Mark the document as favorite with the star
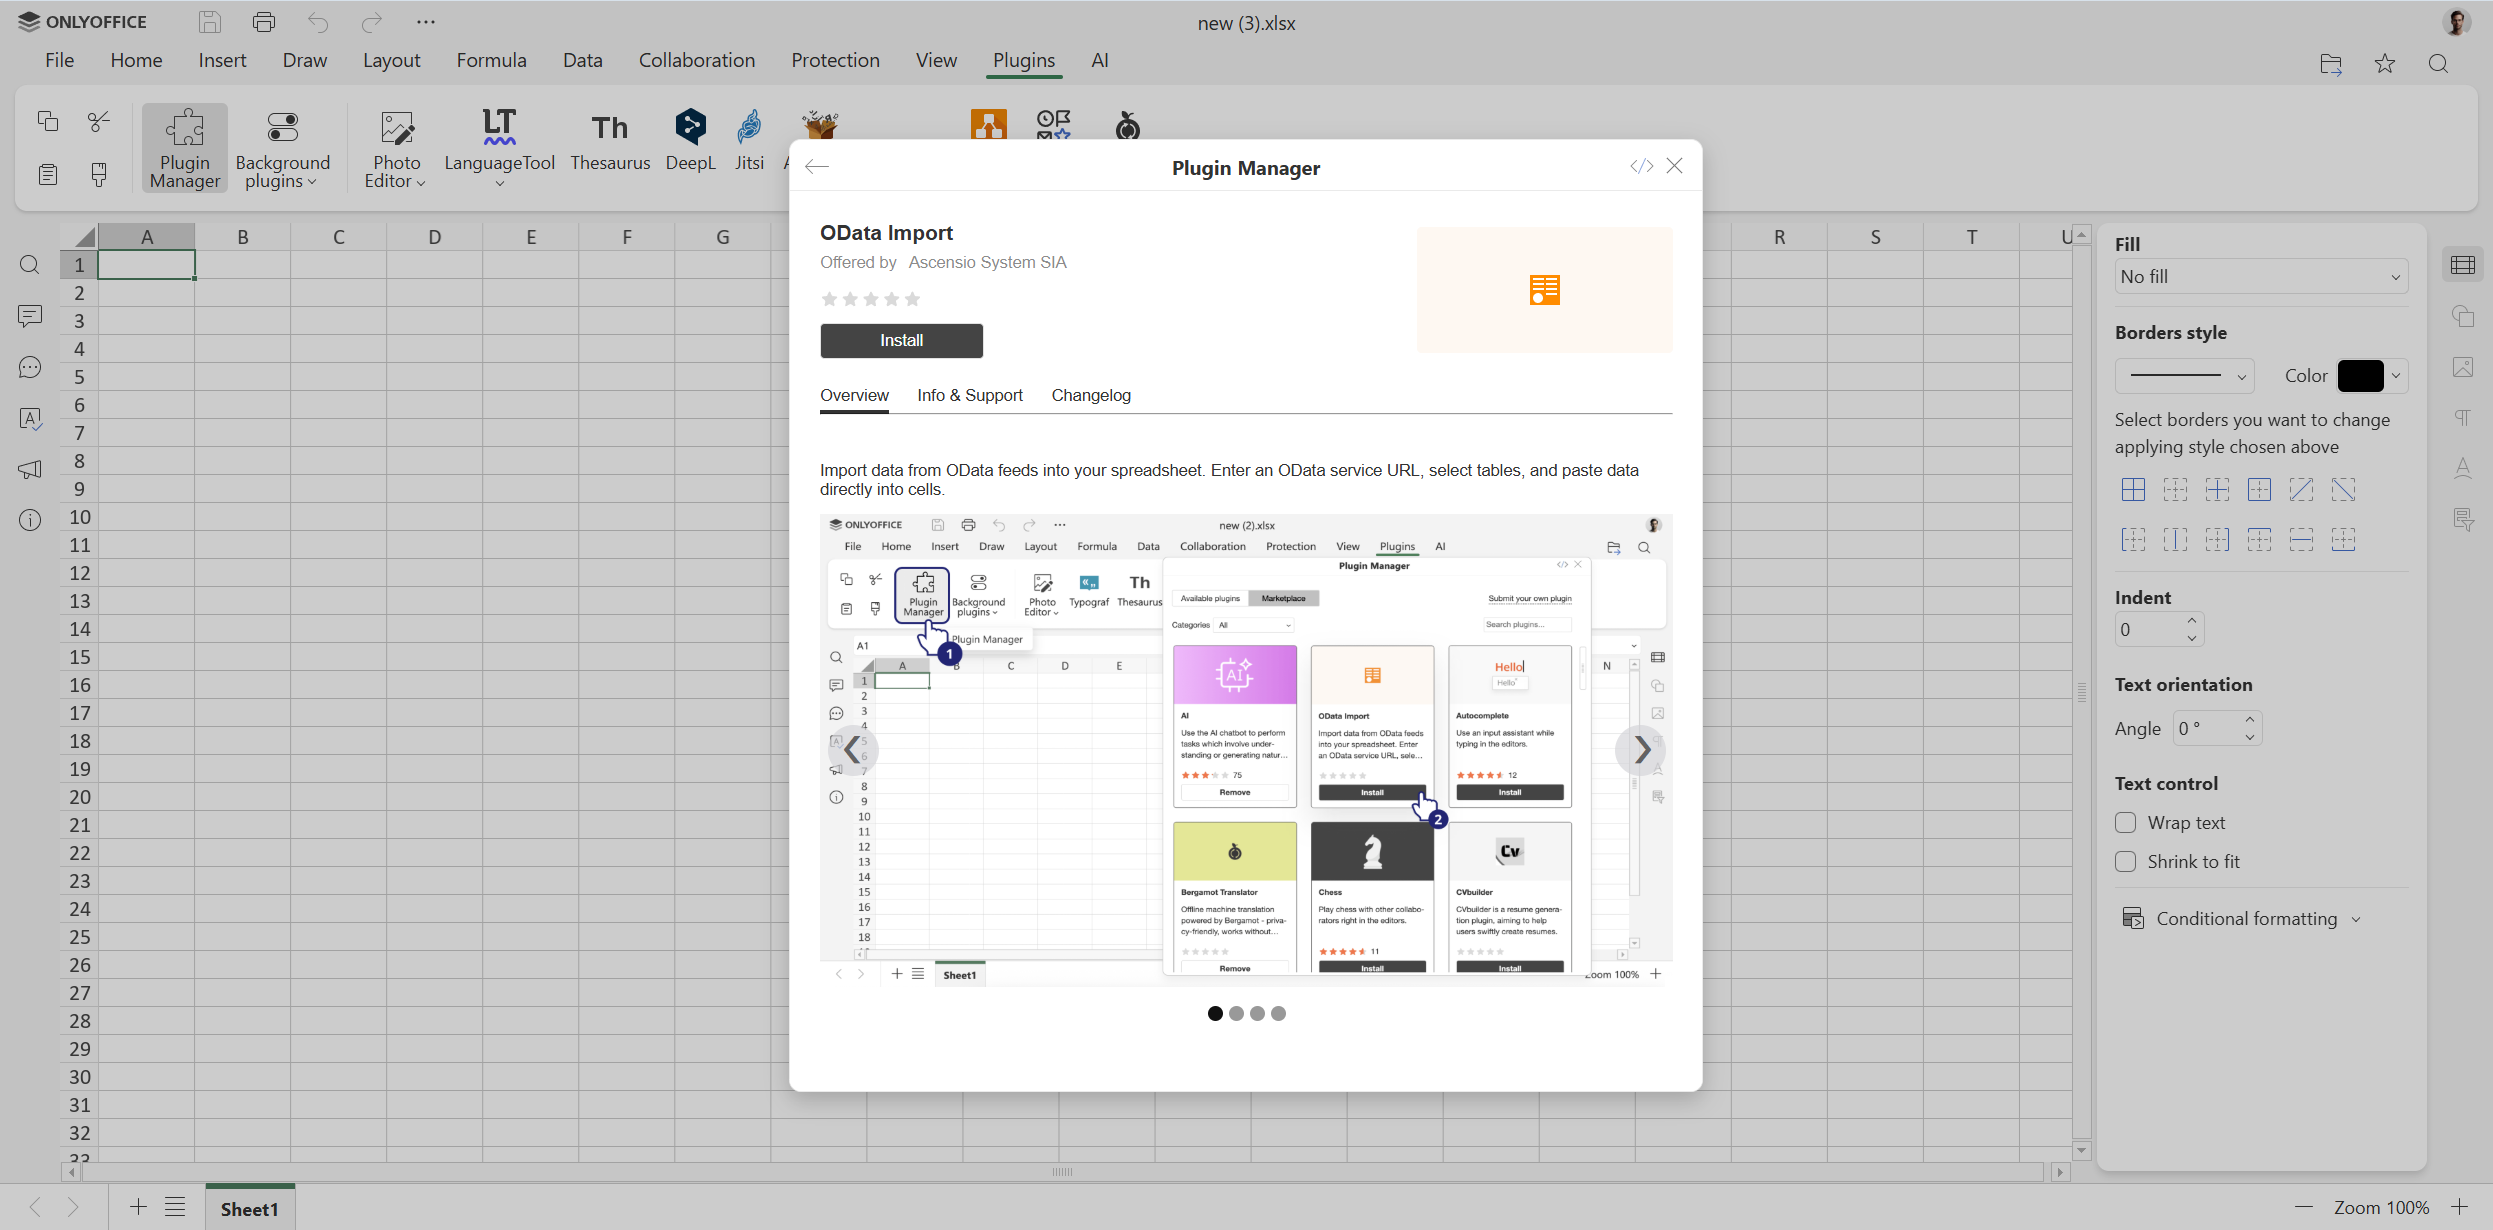 coord(2384,63)
